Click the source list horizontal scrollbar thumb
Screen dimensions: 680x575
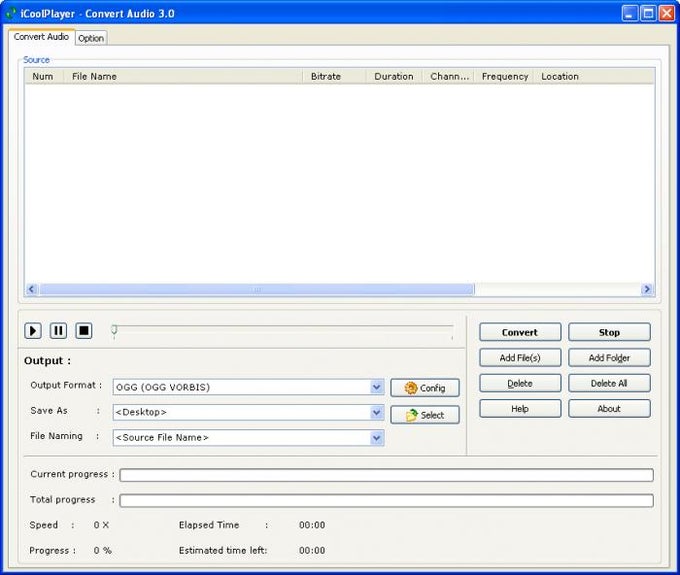257,289
